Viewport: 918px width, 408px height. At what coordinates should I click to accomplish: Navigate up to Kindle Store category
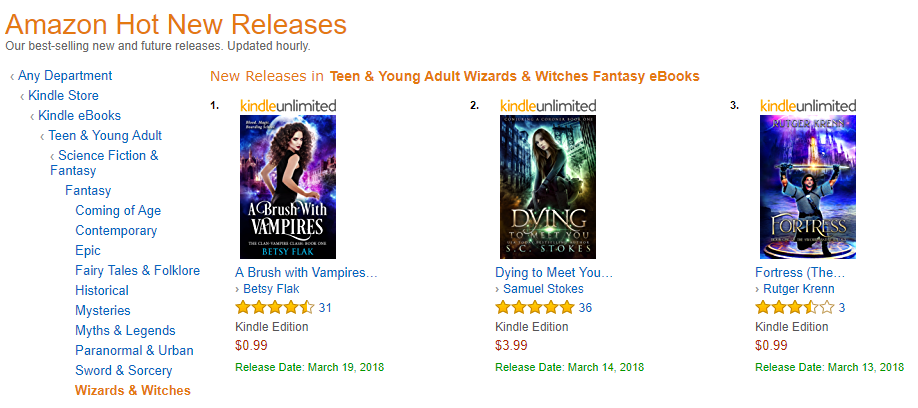coord(63,96)
